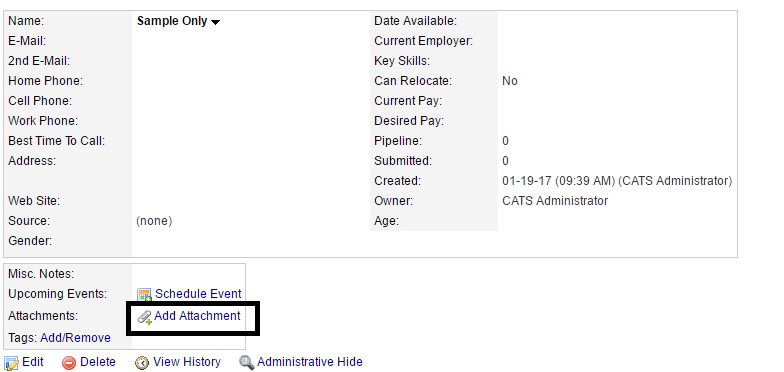784x372 pixels.
Task: Select the Can Relocate value No
Action: [x=510, y=81]
